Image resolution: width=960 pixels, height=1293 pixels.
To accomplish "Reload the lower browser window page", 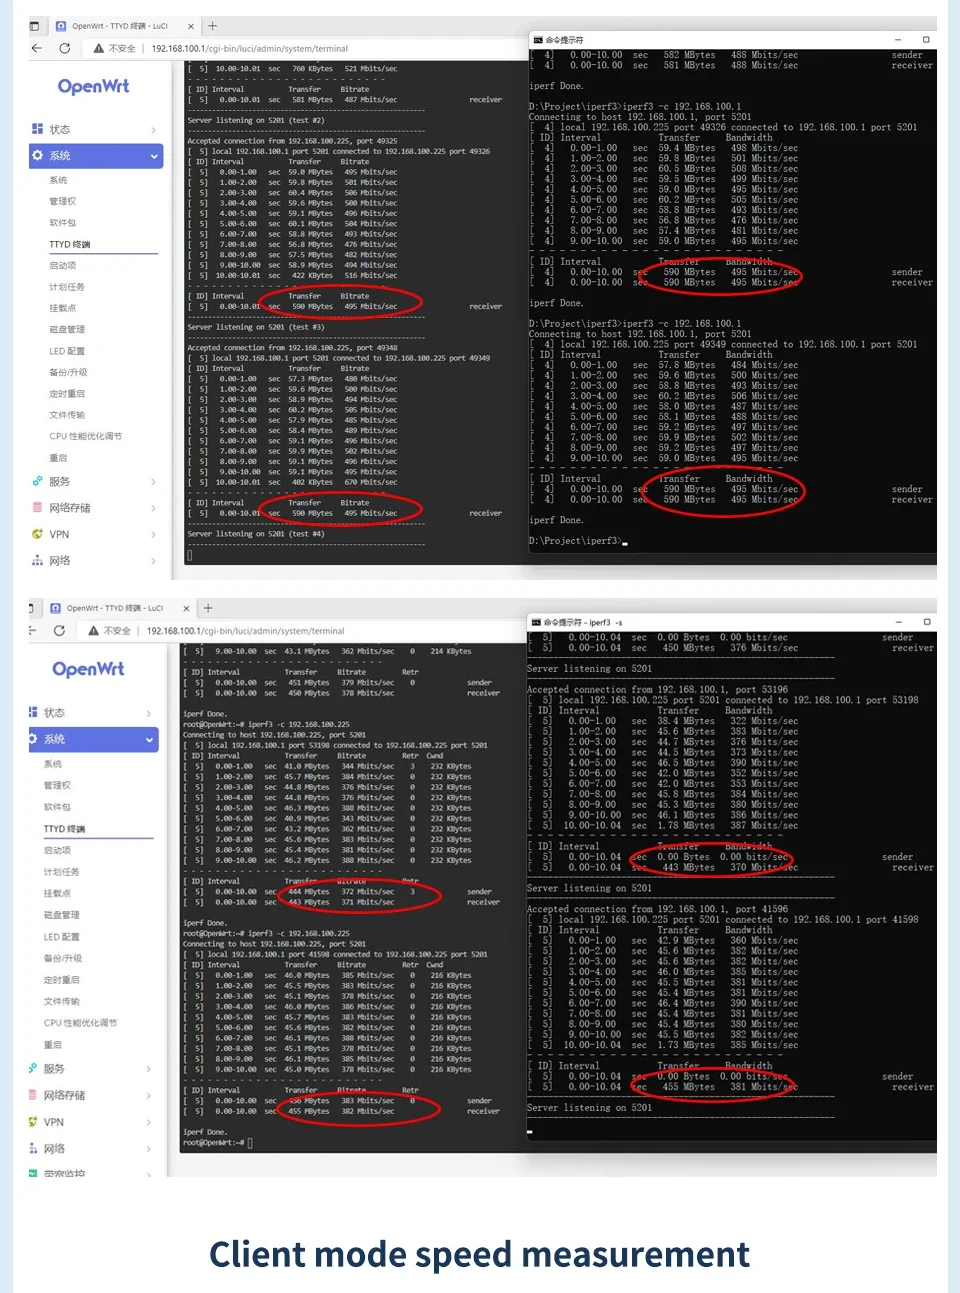I will click(x=59, y=631).
